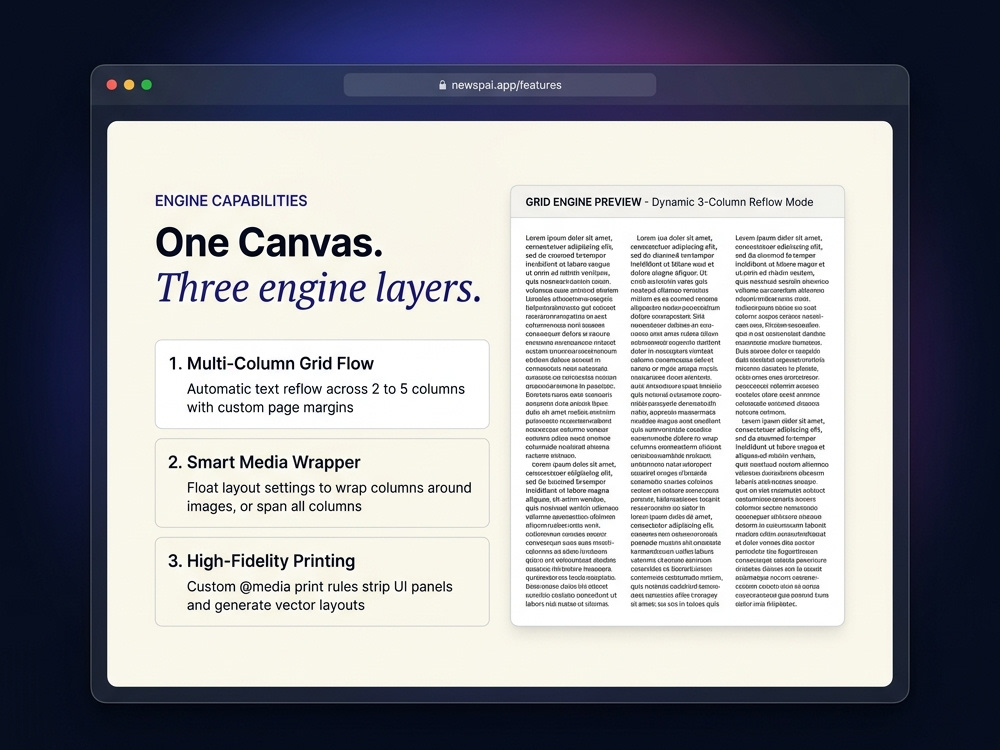The image size is (1000, 750).
Task: Click the lock icon in the URL bar
Action: tap(442, 85)
